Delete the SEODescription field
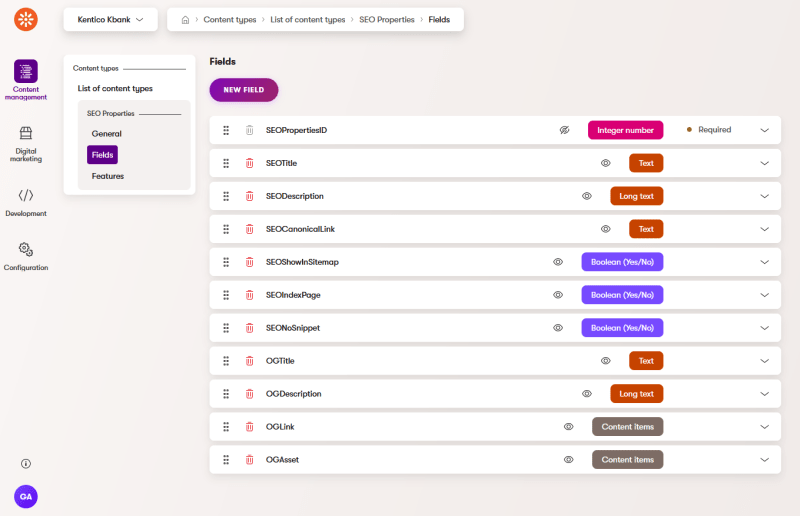800x516 pixels. (x=249, y=196)
